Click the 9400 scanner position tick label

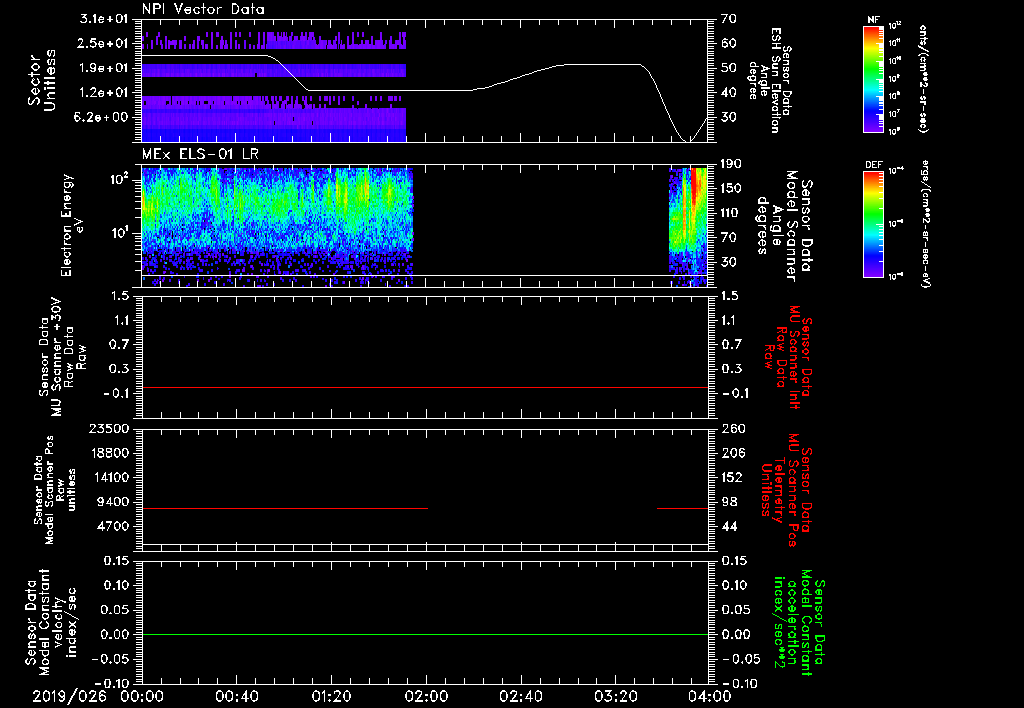pos(112,502)
